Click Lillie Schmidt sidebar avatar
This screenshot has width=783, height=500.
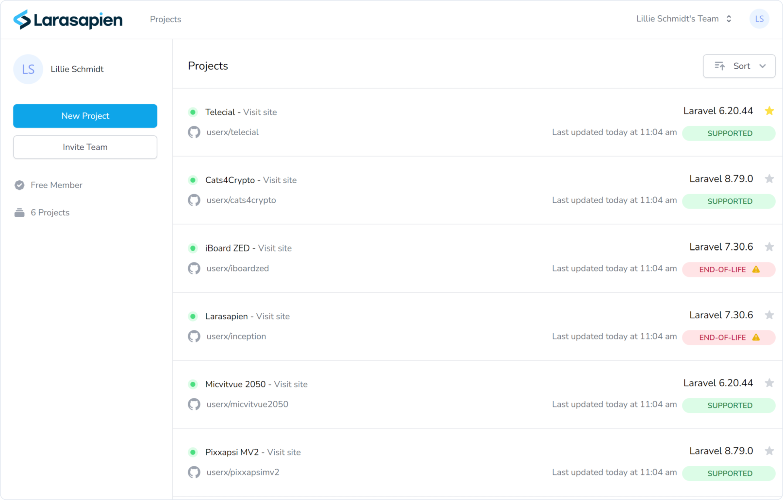[28, 69]
